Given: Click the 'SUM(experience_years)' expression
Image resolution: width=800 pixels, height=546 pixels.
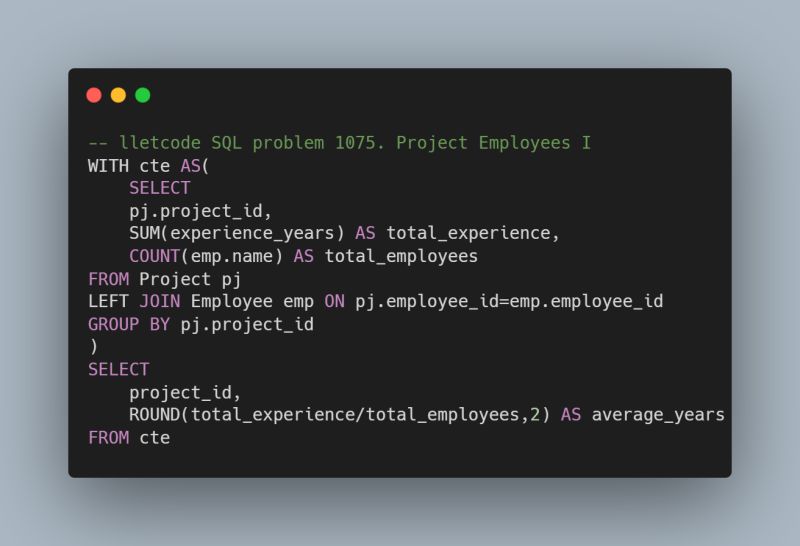Looking at the screenshot, I should pos(237,234).
